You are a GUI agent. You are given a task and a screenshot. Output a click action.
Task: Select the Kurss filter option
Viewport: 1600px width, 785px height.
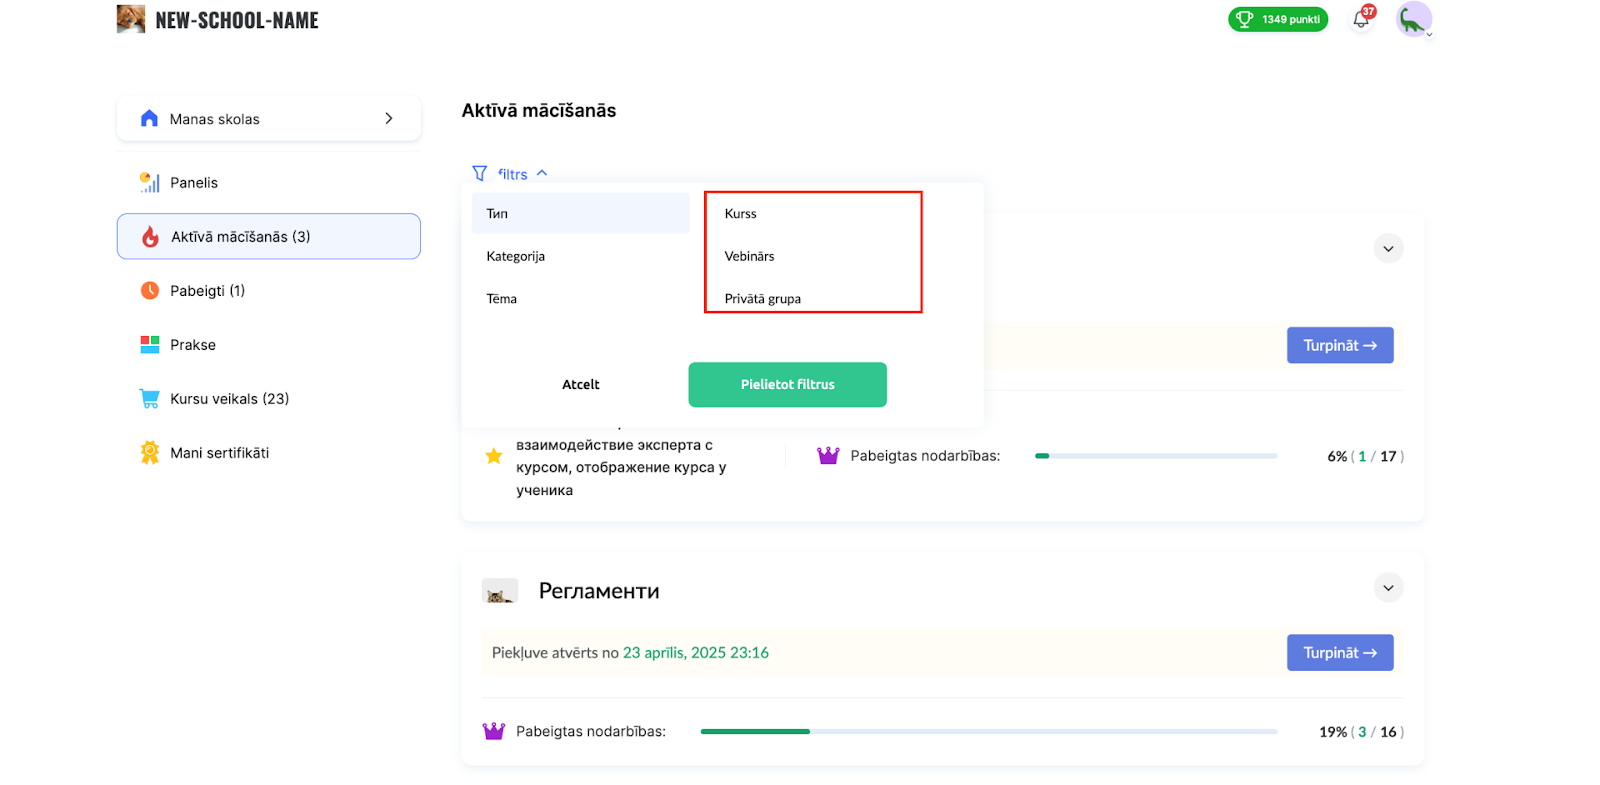coord(741,214)
